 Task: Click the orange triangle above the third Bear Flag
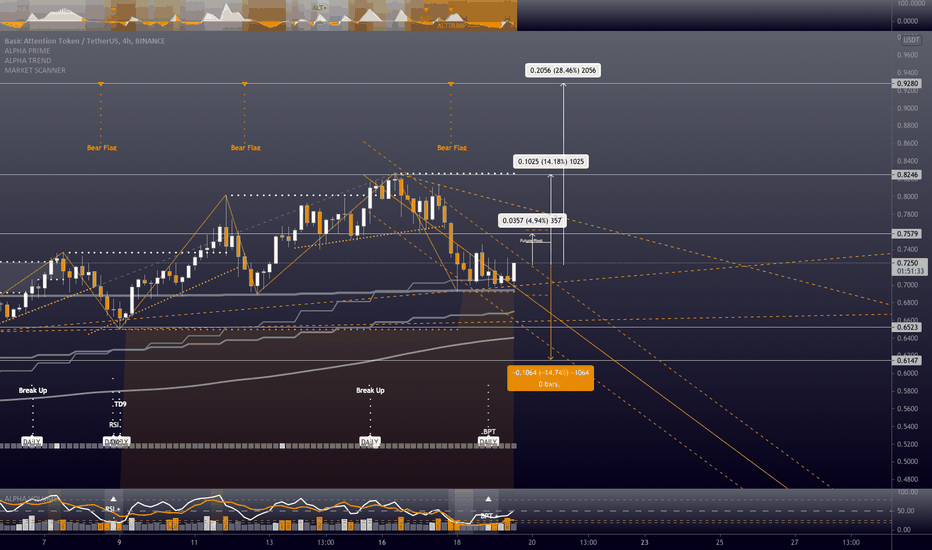point(451,84)
